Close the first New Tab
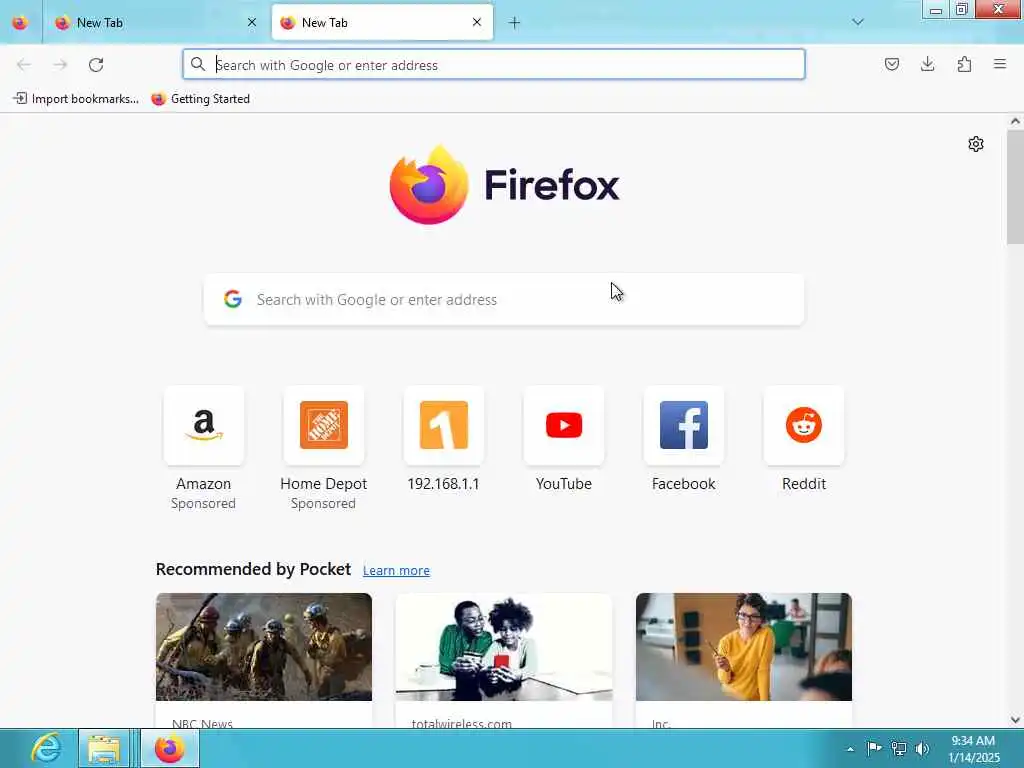 click(x=252, y=23)
